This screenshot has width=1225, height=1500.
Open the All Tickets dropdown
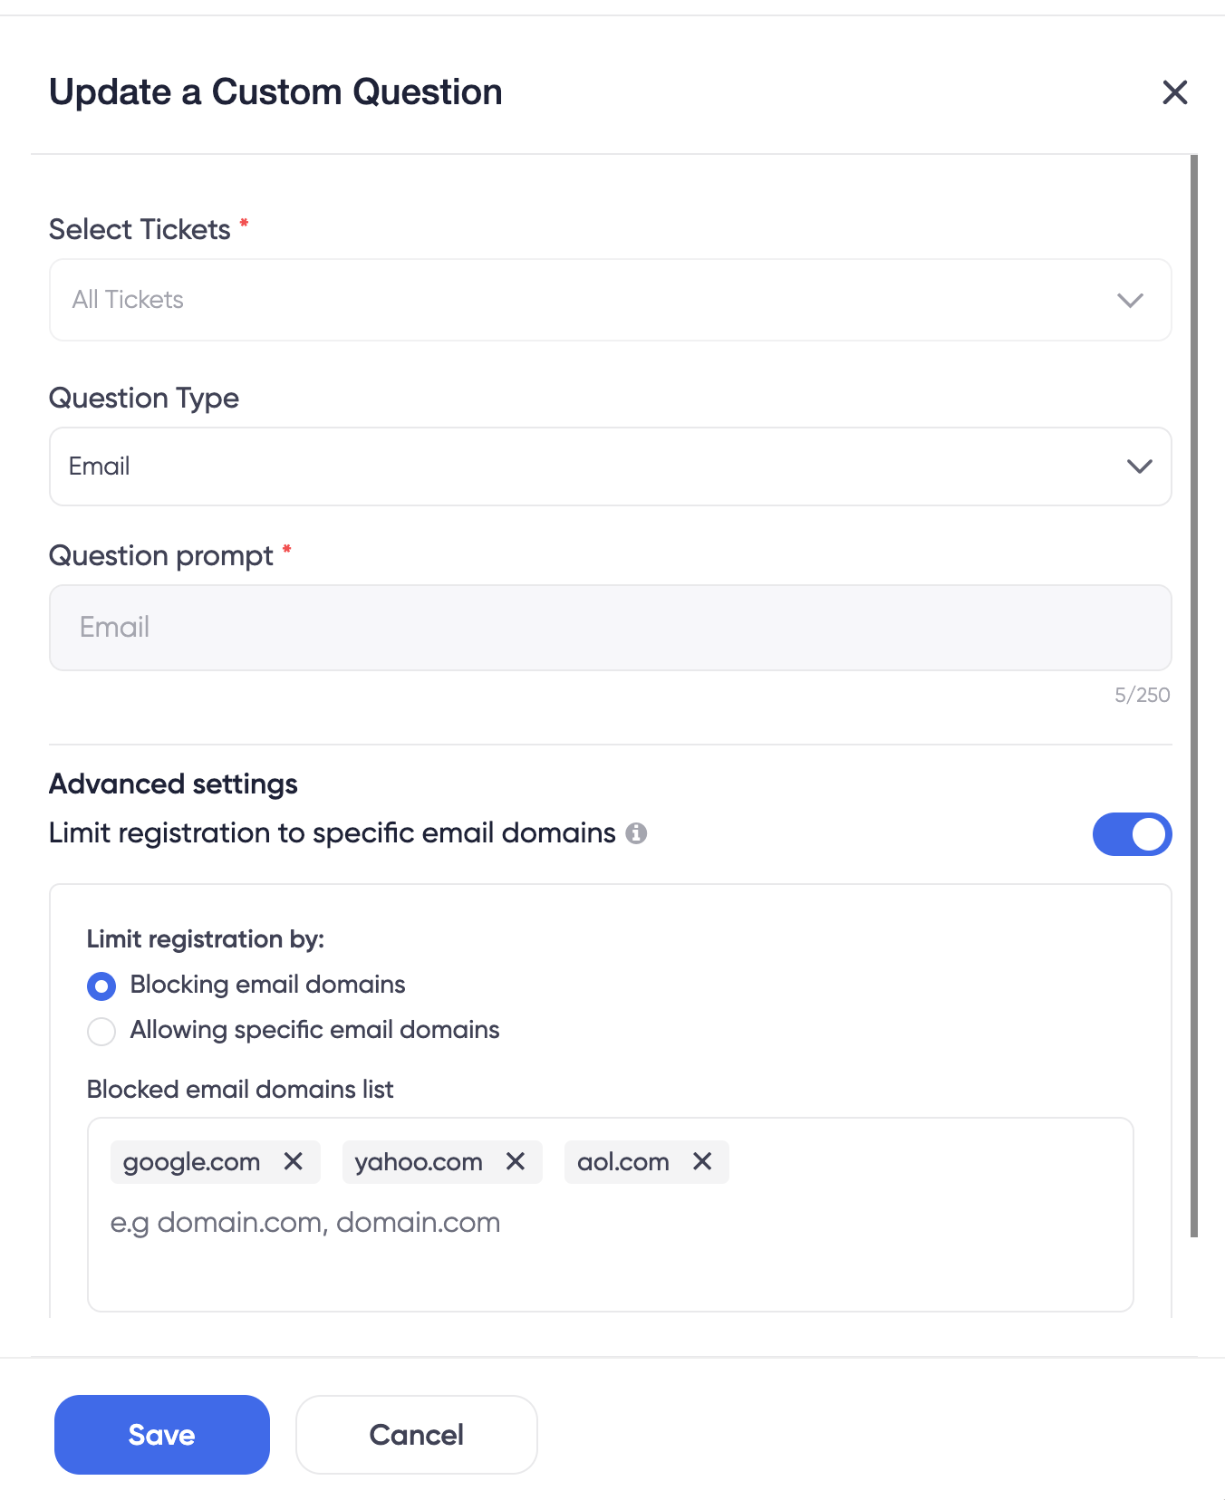coord(600,300)
